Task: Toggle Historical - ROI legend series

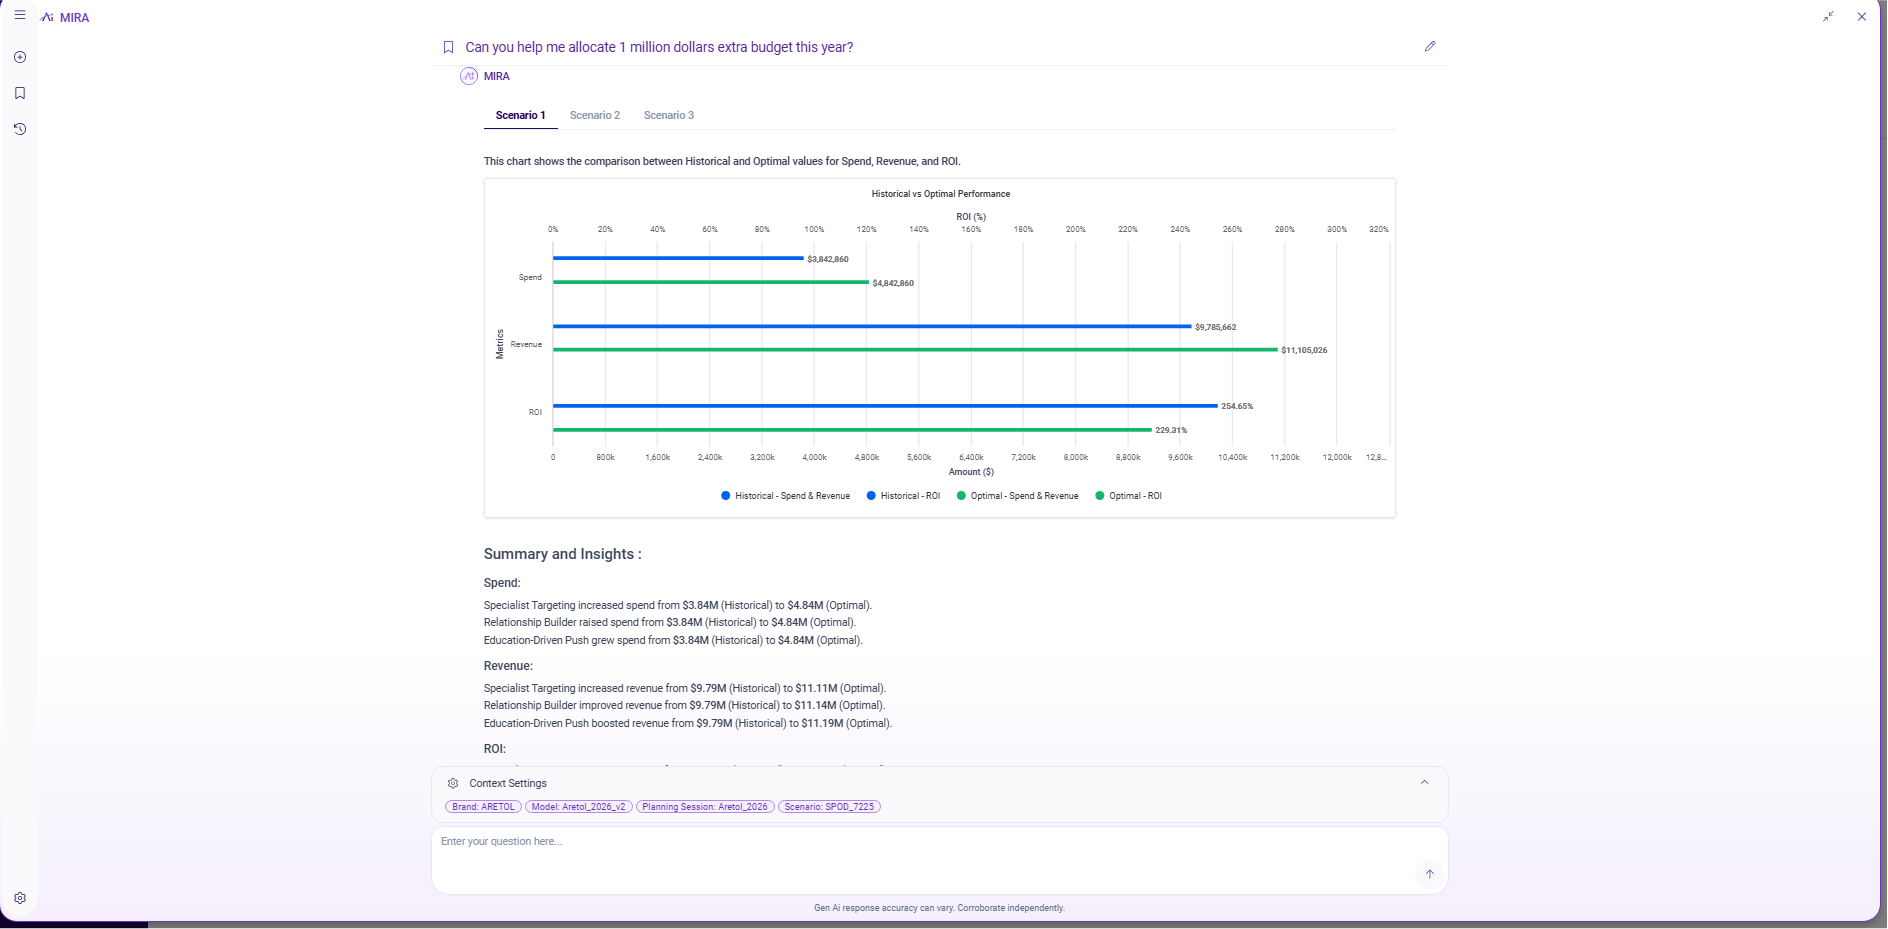Action: [x=903, y=496]
